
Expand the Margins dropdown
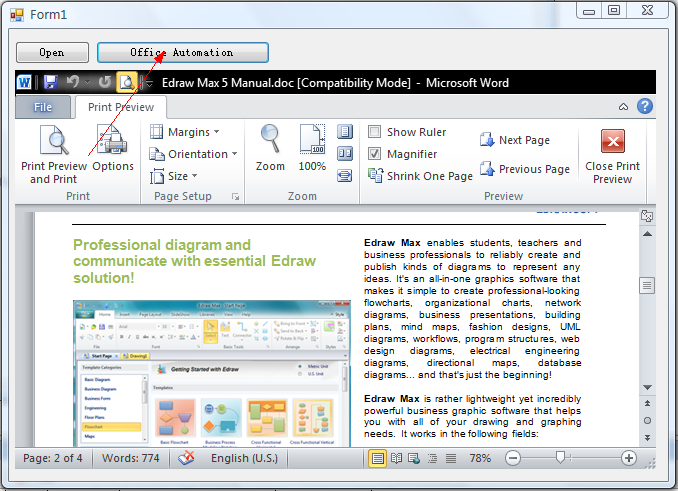coord(185,132)
